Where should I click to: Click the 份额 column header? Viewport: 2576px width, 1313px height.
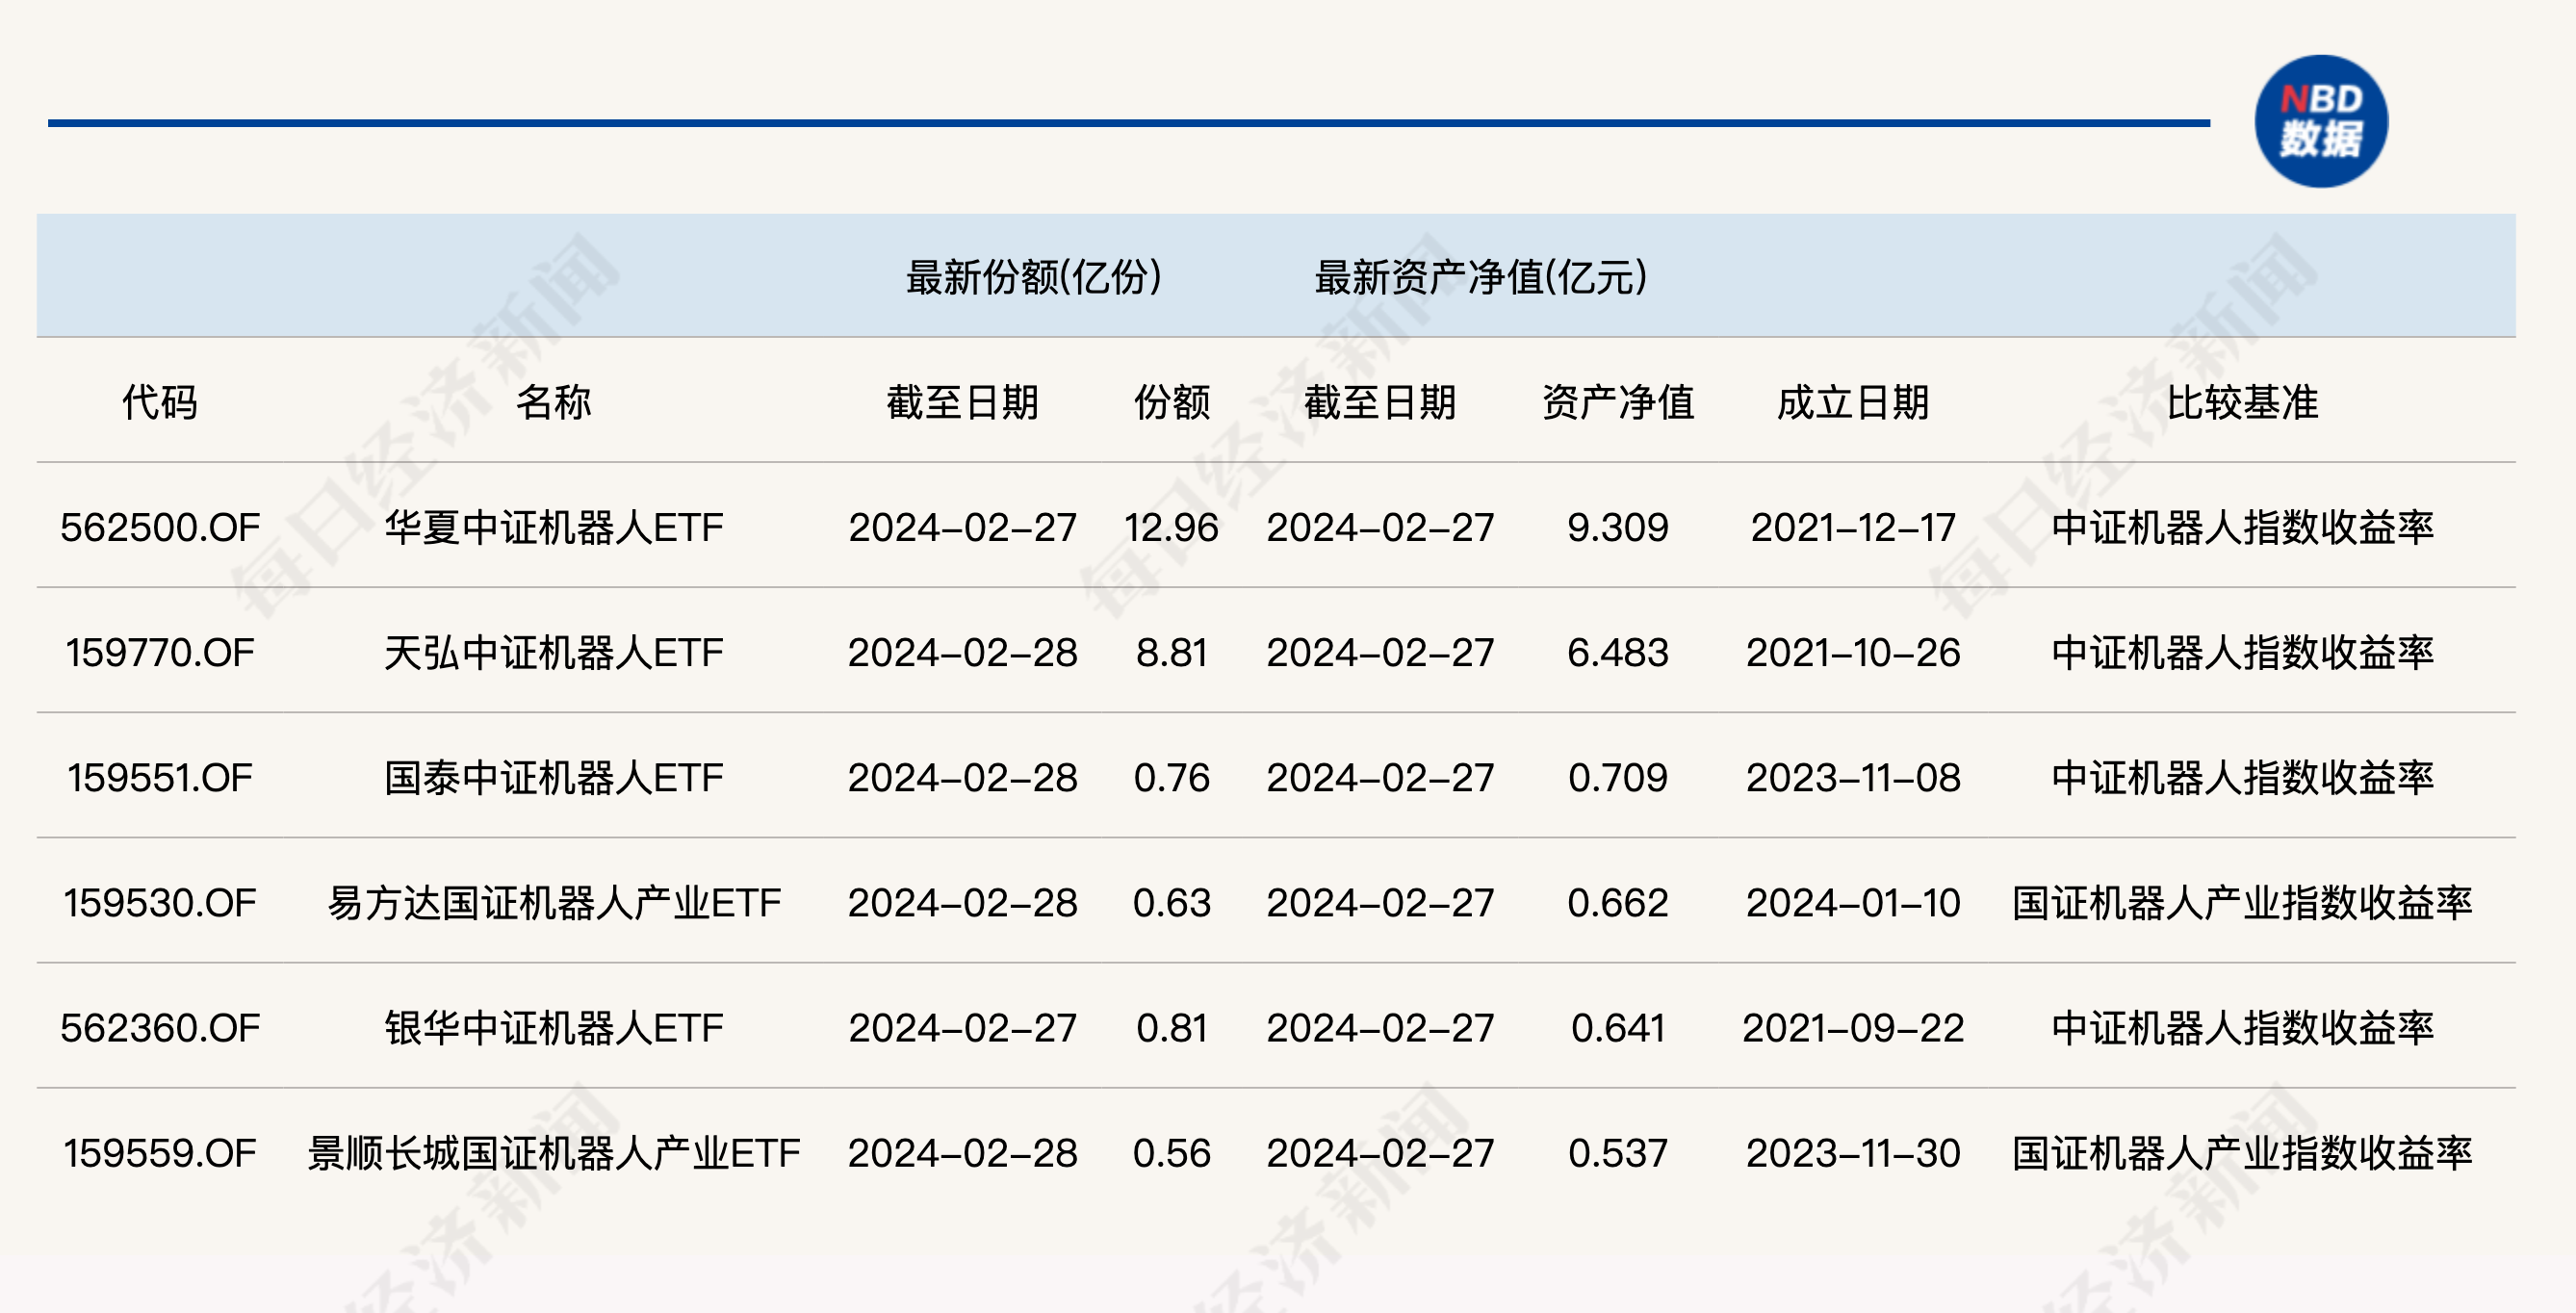click(1172, 402)
